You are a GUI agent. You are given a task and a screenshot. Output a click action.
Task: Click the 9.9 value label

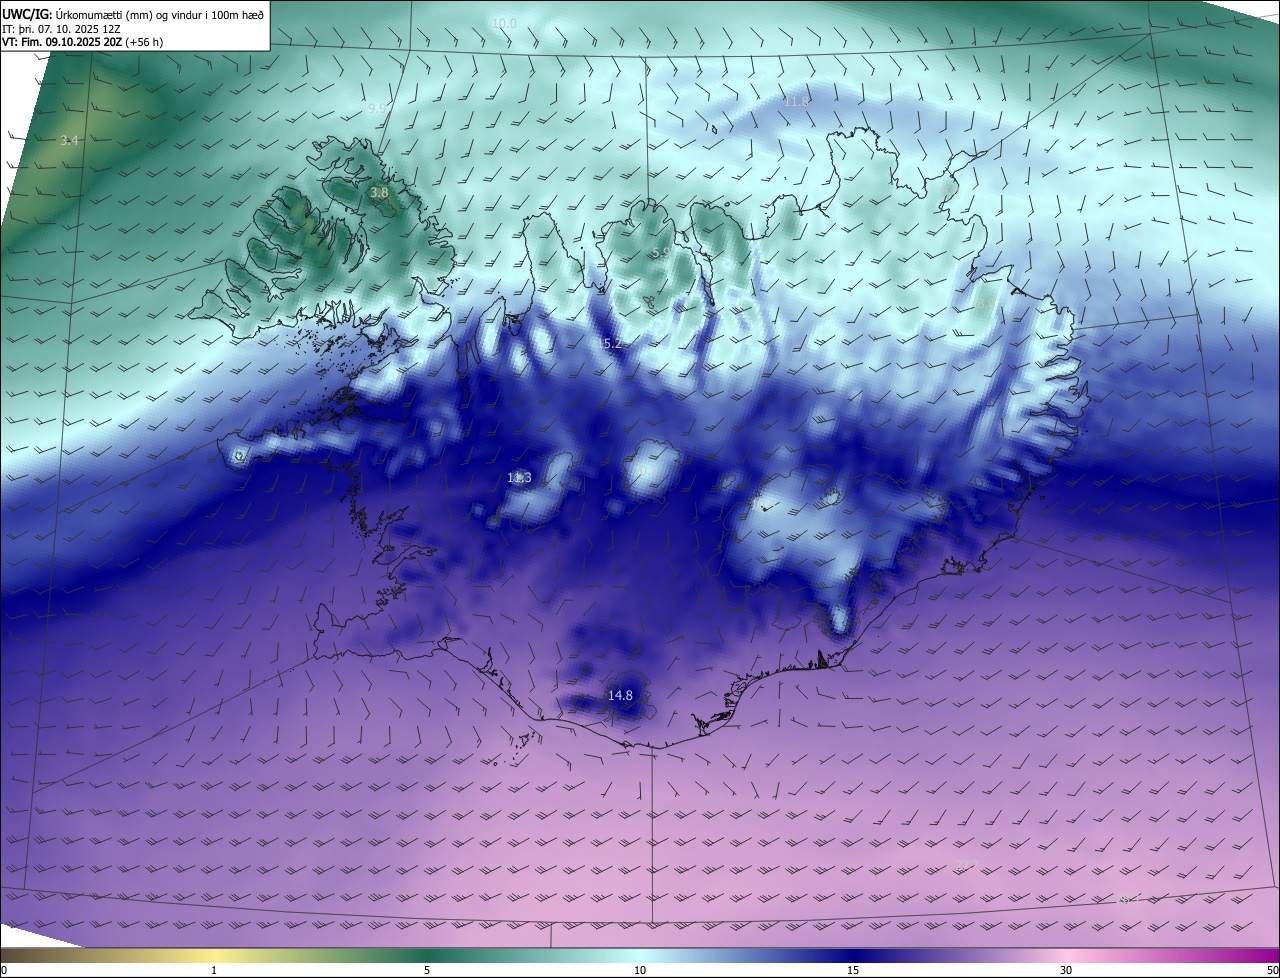(377, 108)
